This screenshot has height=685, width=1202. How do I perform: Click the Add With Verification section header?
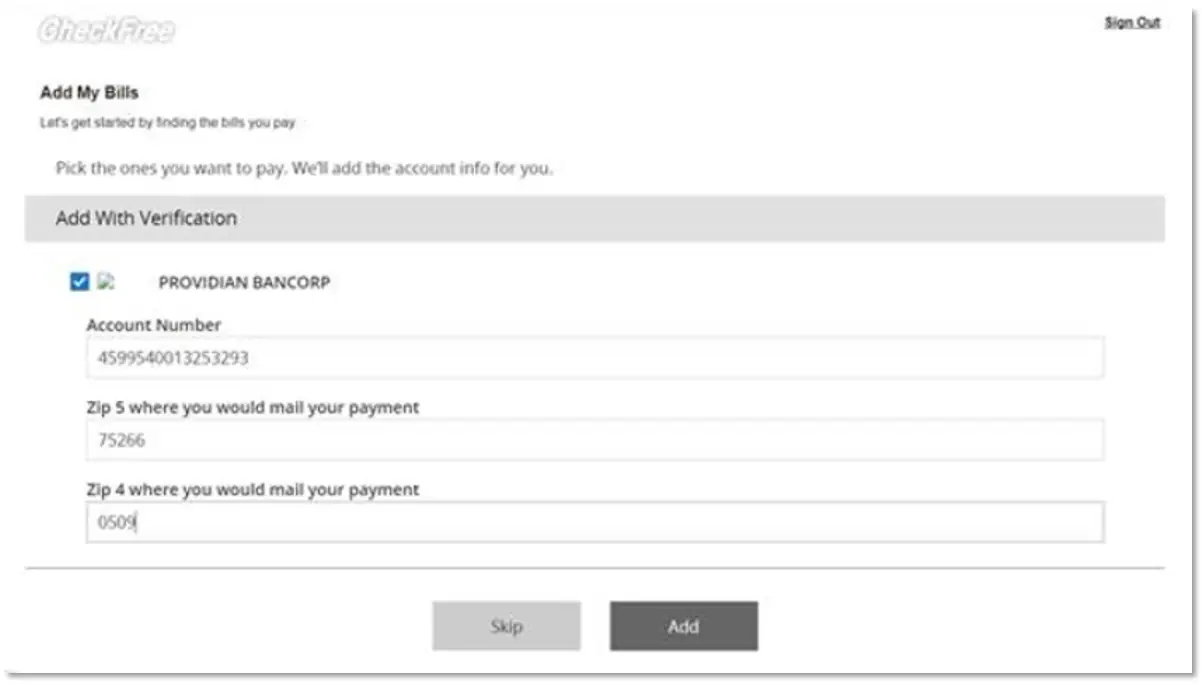146,218
